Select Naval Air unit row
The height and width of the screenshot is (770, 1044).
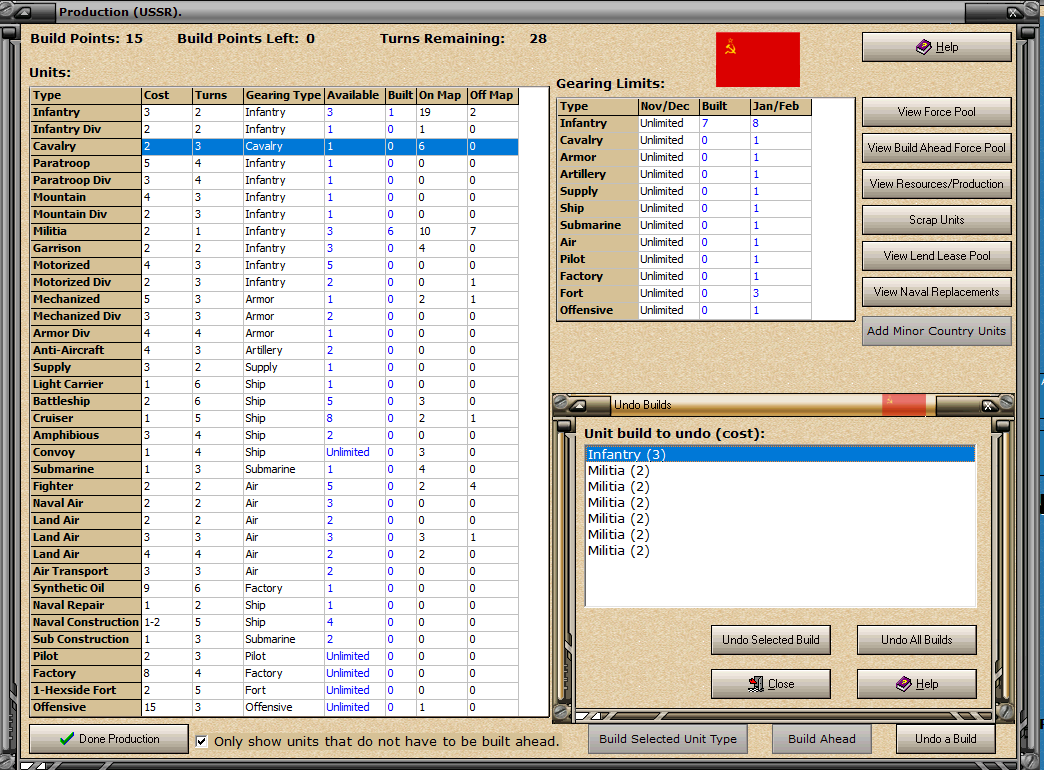coord(274,504)
